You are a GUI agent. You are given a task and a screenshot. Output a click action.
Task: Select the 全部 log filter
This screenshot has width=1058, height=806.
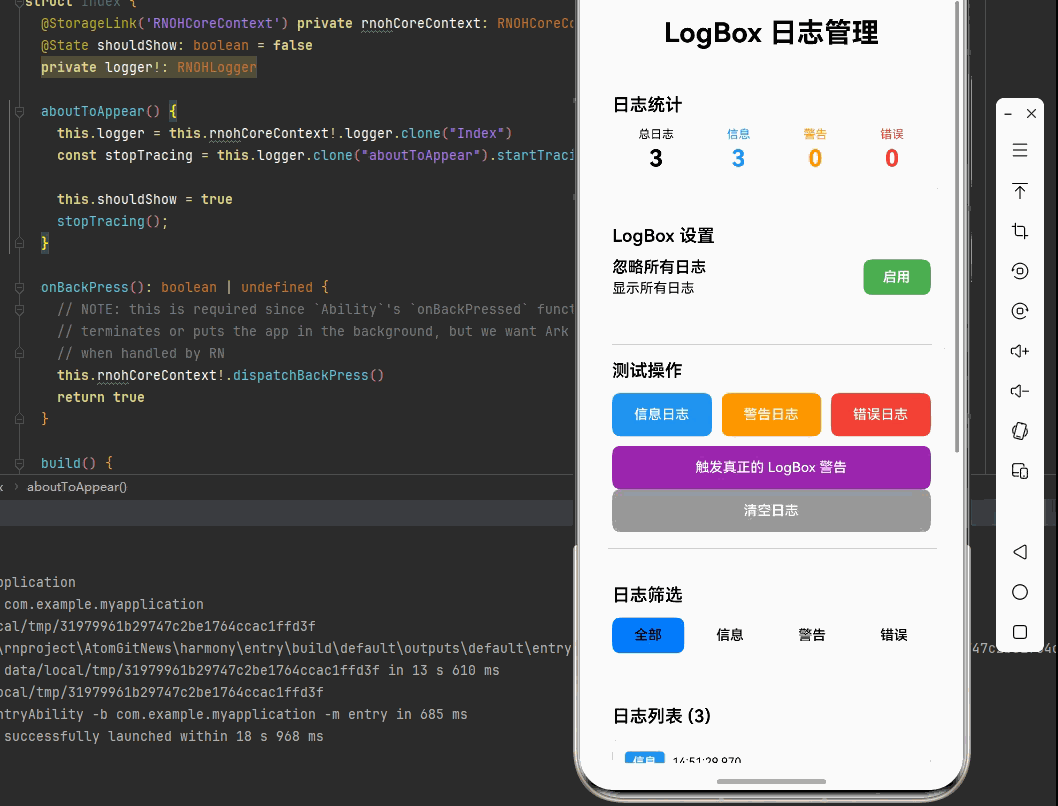pos(648,634)
